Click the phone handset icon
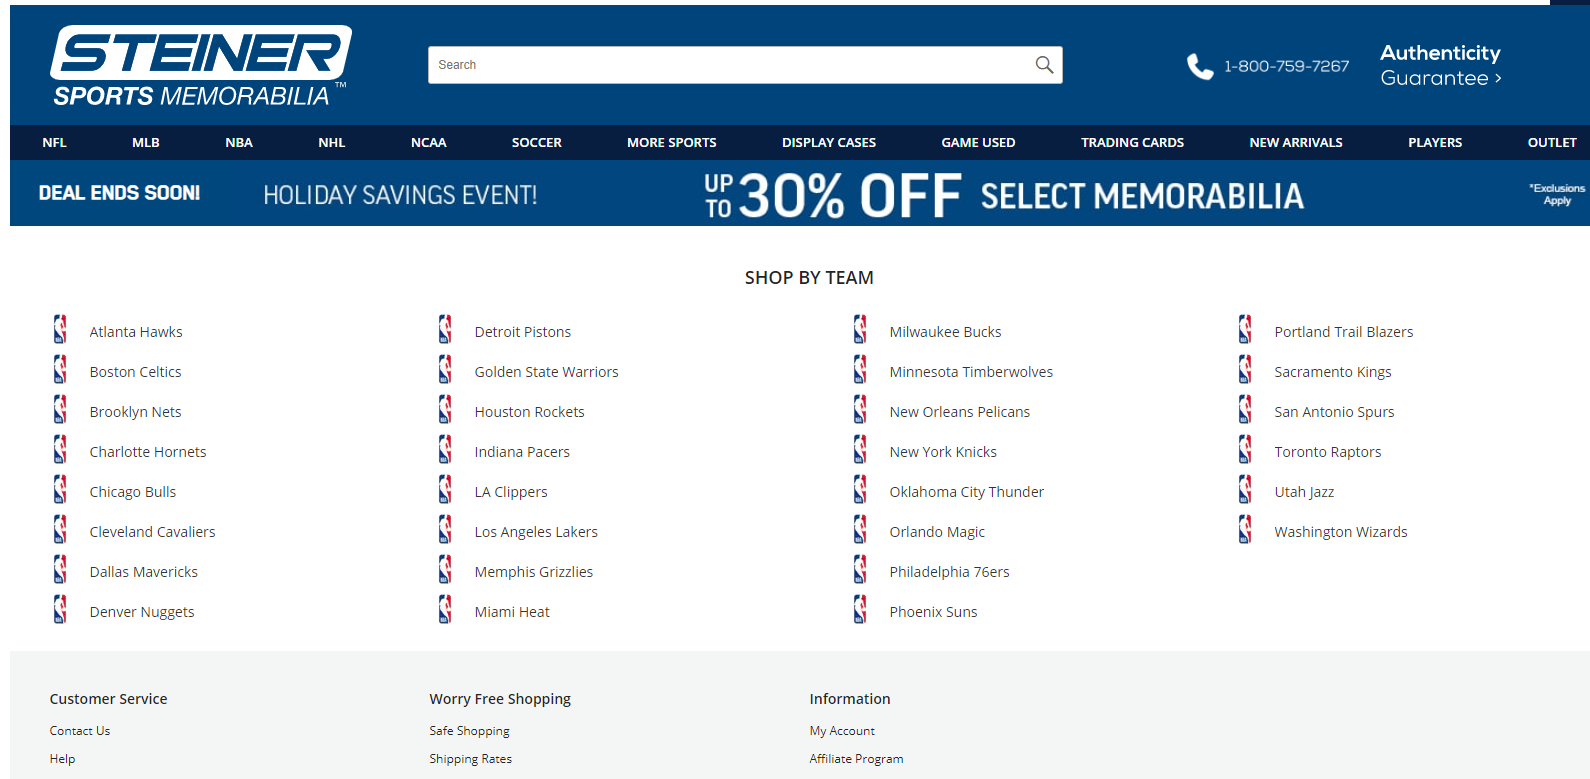Image resolution: width=1590 pixels, height=779 pixels. click(x=1199, y=67)
